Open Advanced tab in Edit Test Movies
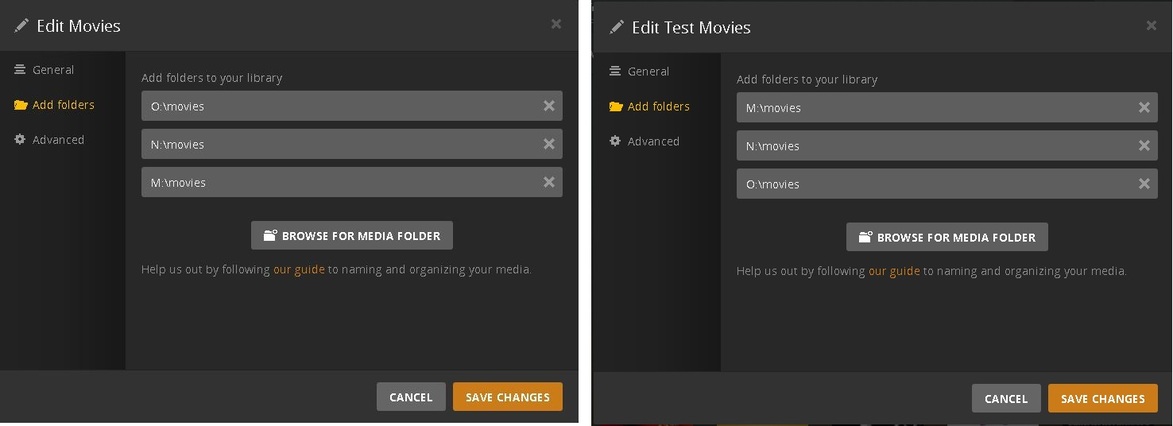This screenshot has height=426, width=1173. (x=653, y=142)
